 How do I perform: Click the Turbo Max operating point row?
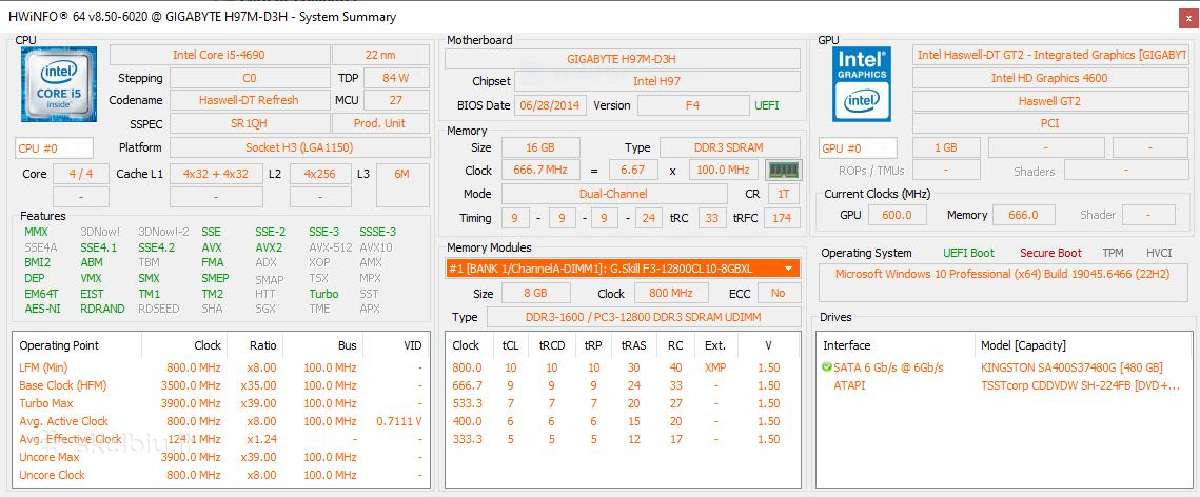click(222, 403)
